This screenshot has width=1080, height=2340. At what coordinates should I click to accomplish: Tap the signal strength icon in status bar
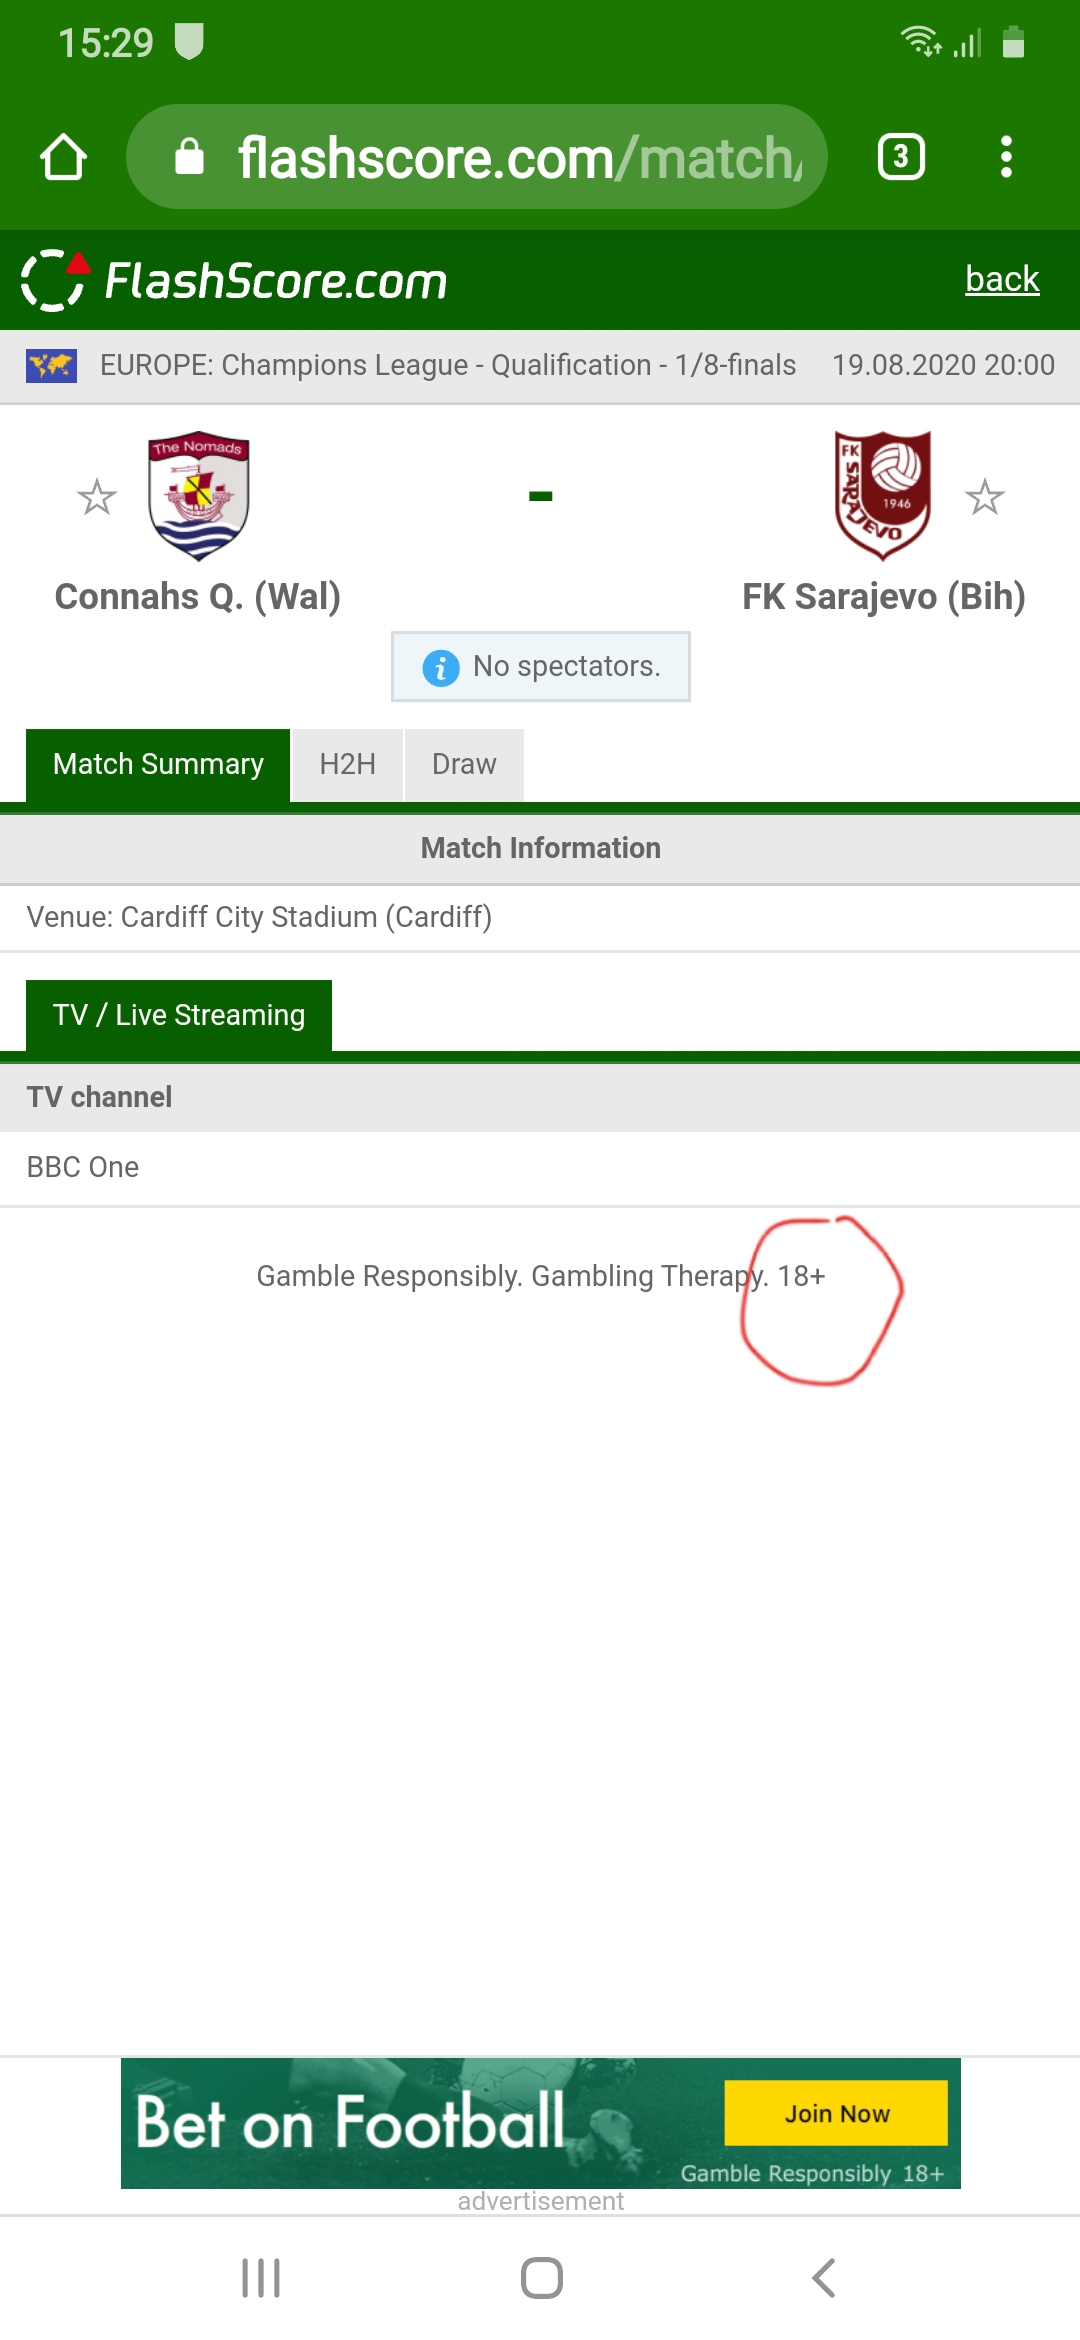coord(968,43)
